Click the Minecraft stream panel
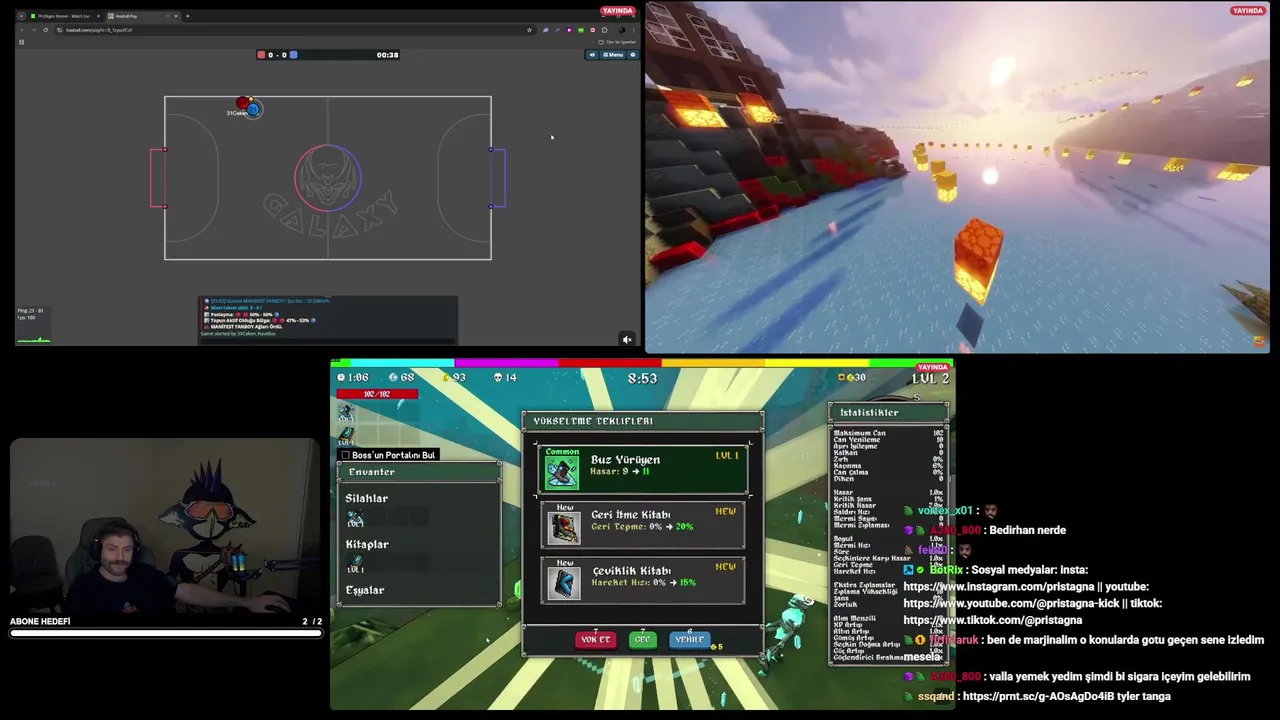The width and height of the screenshot is (1280, 720). point(957,177)
